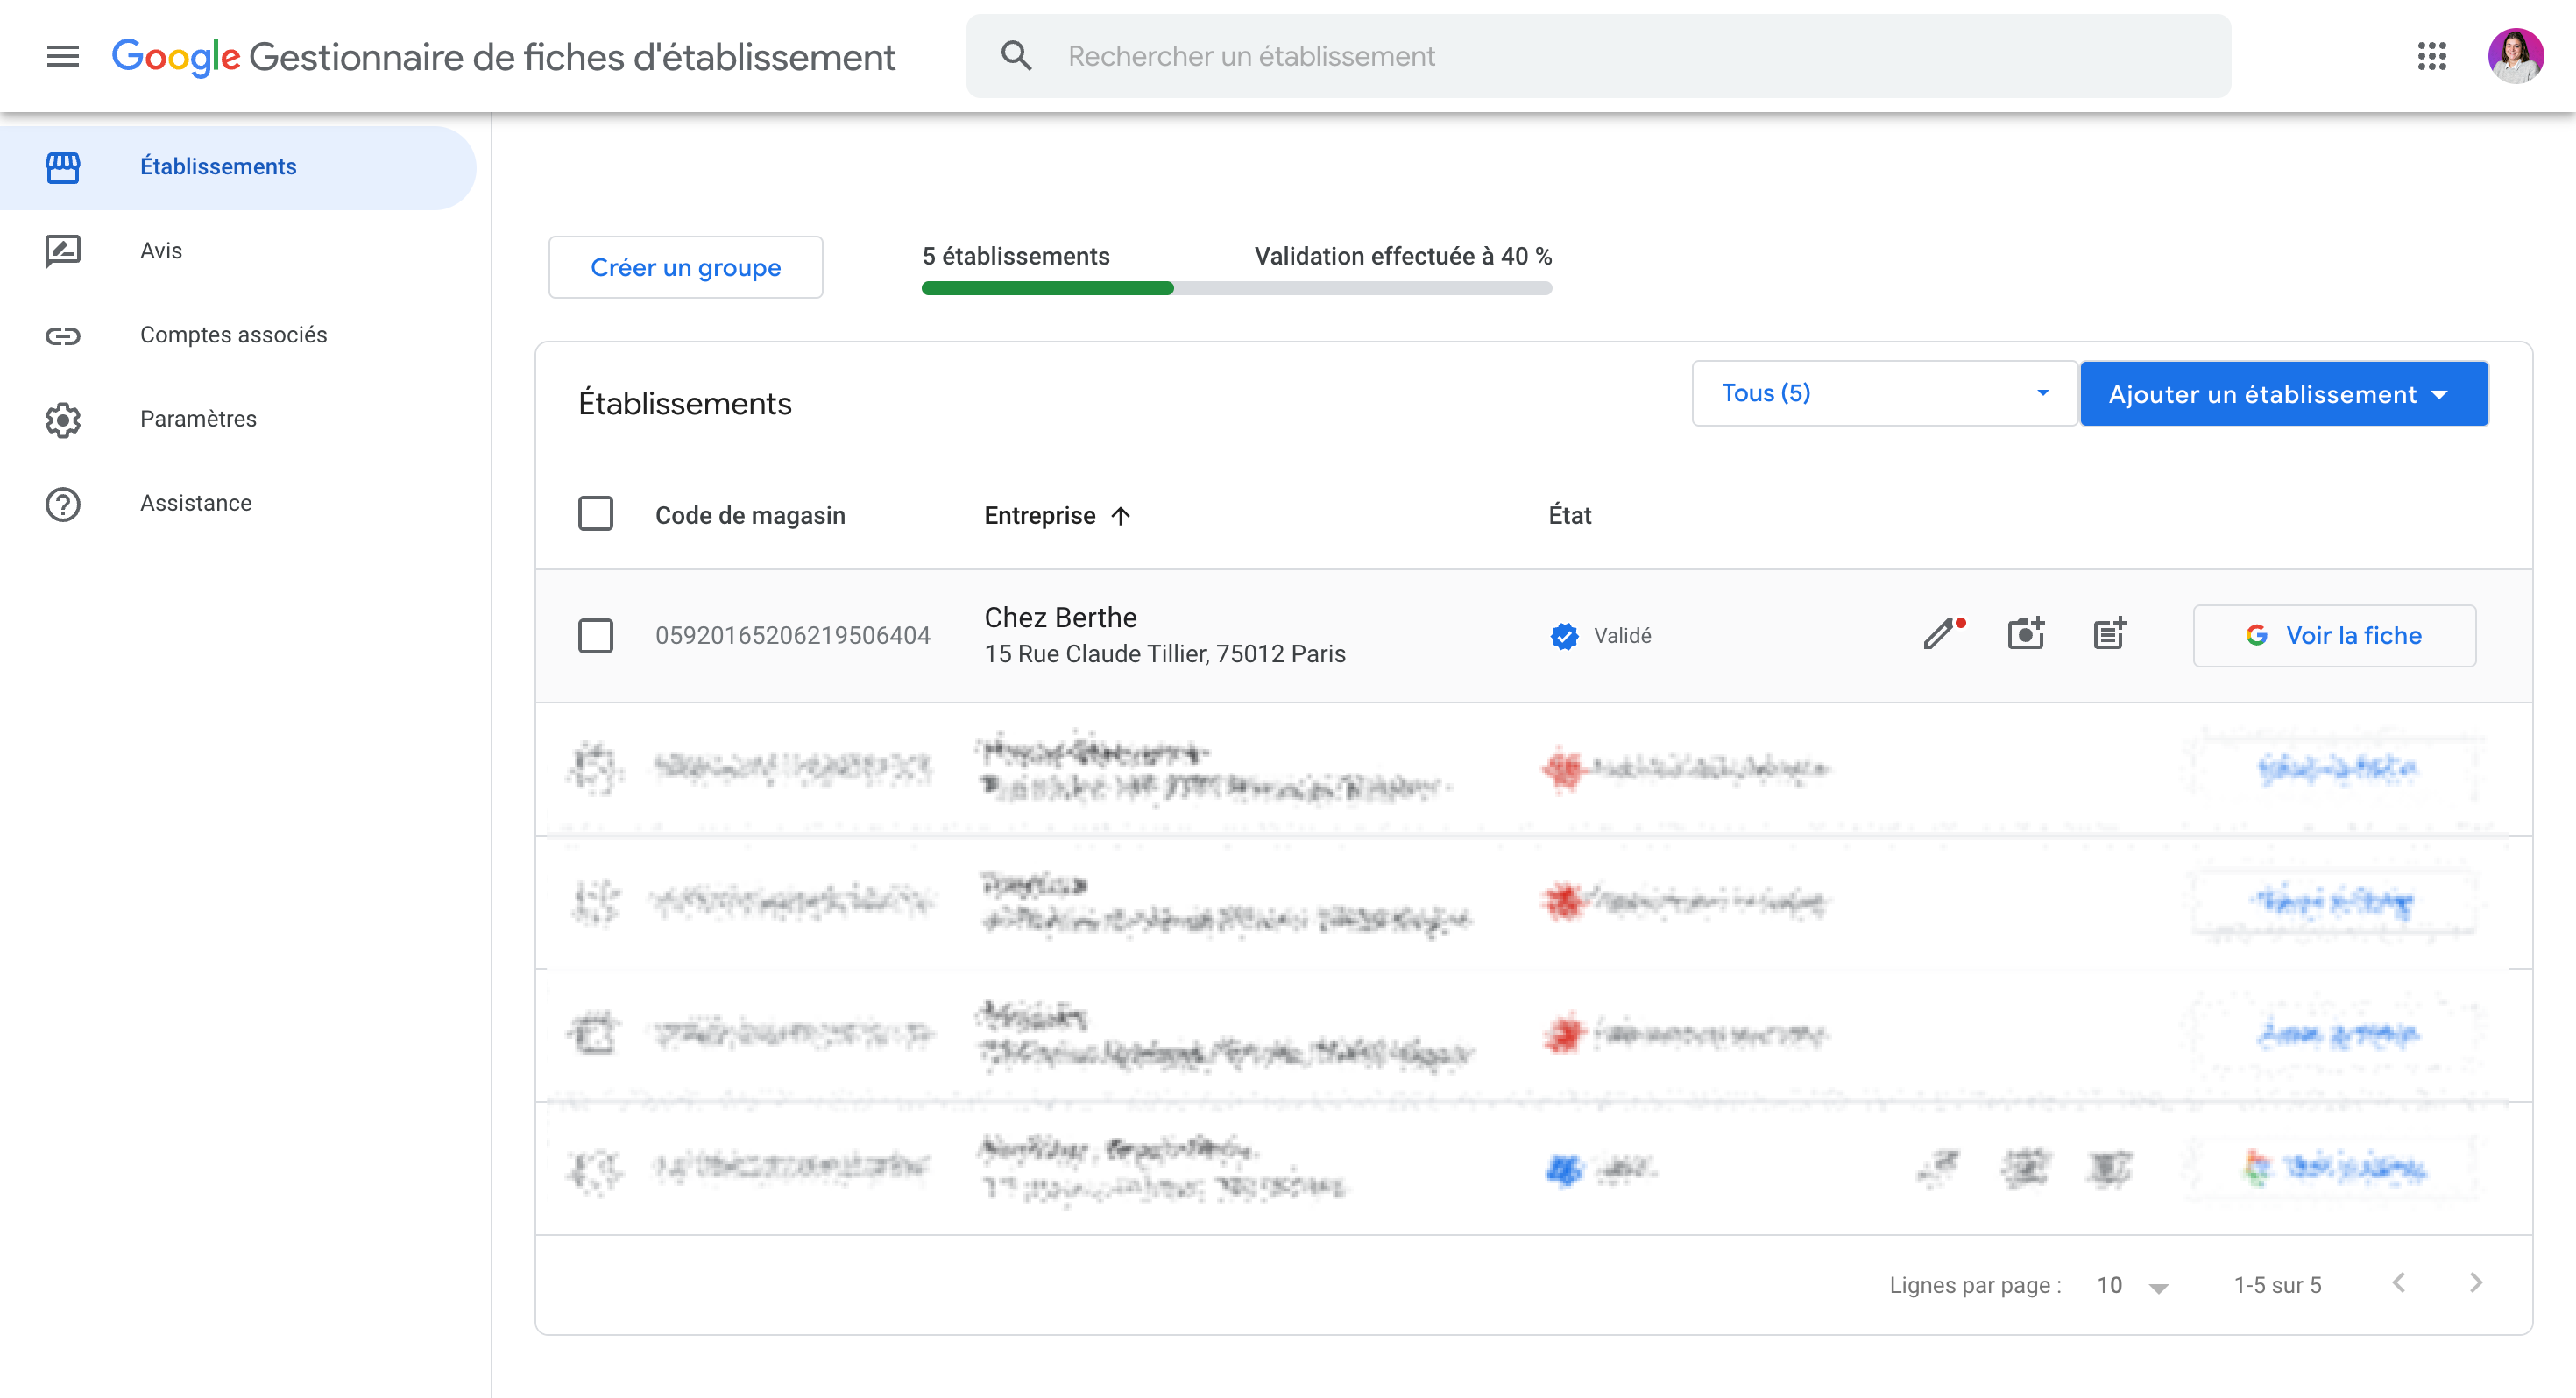Click the Paramètres gear icon
2576x1398 pixels.
click(62, 419)
